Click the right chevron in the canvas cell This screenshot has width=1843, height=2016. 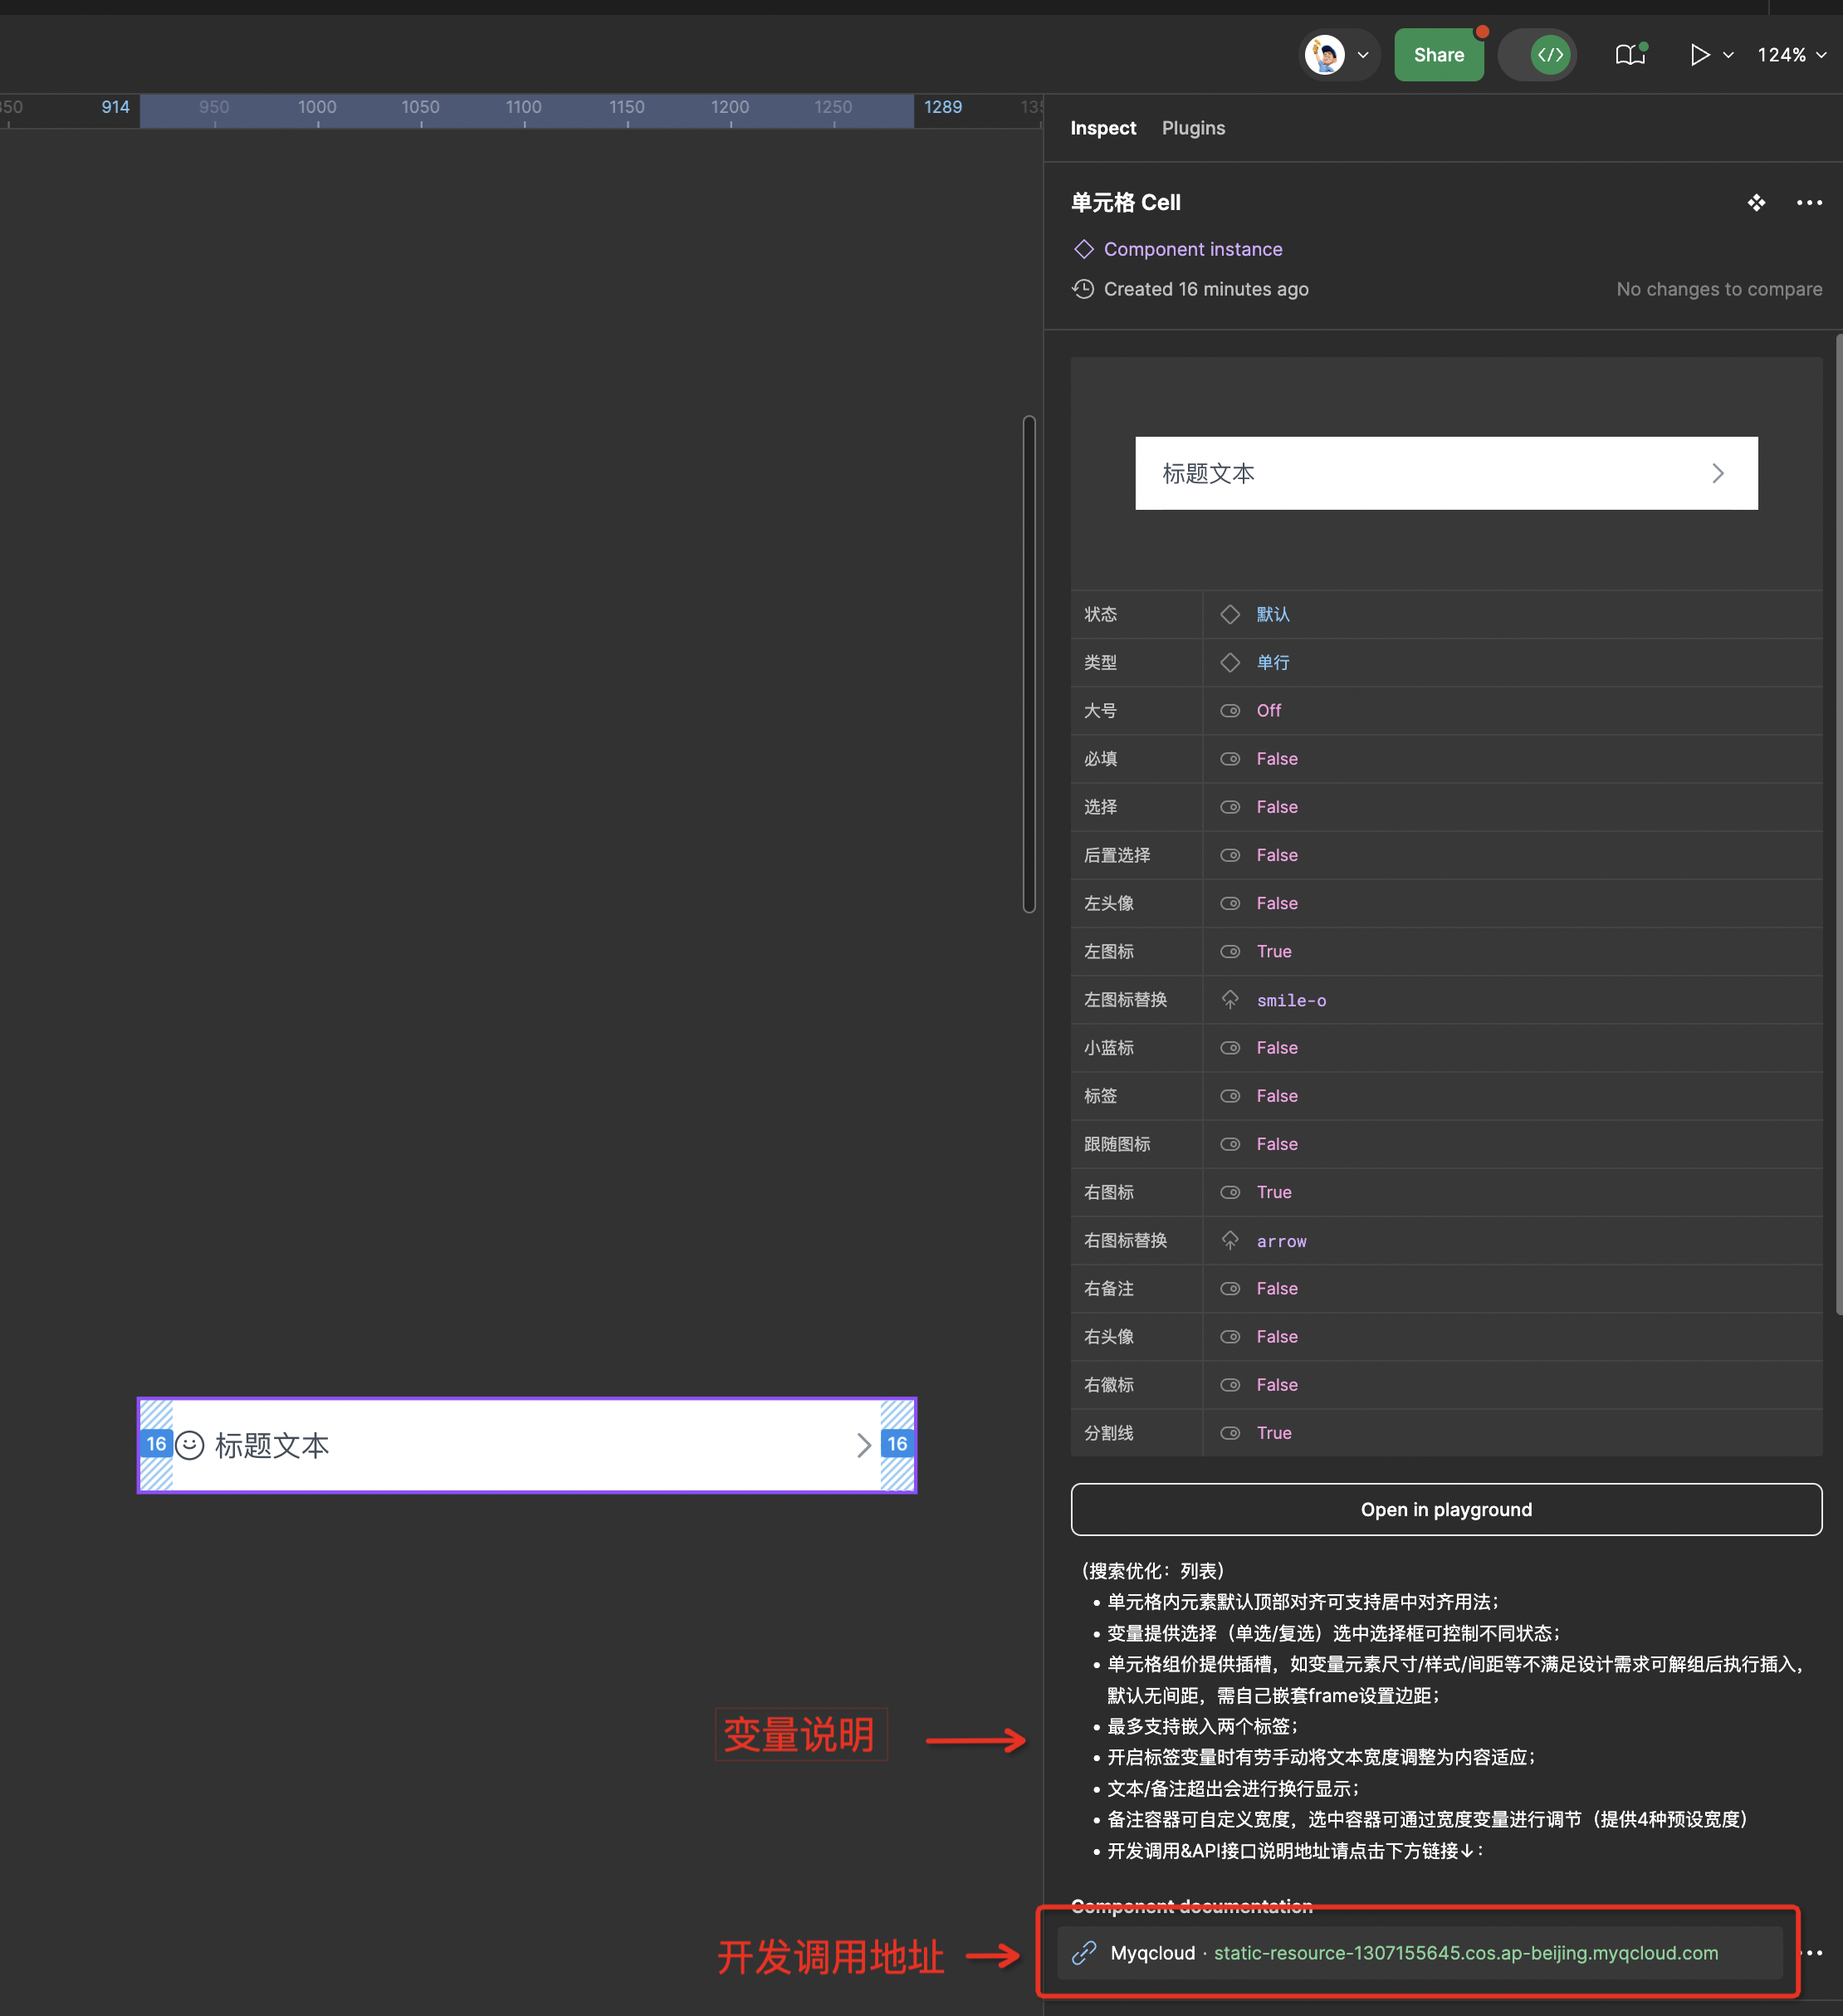pos(864,1445)
